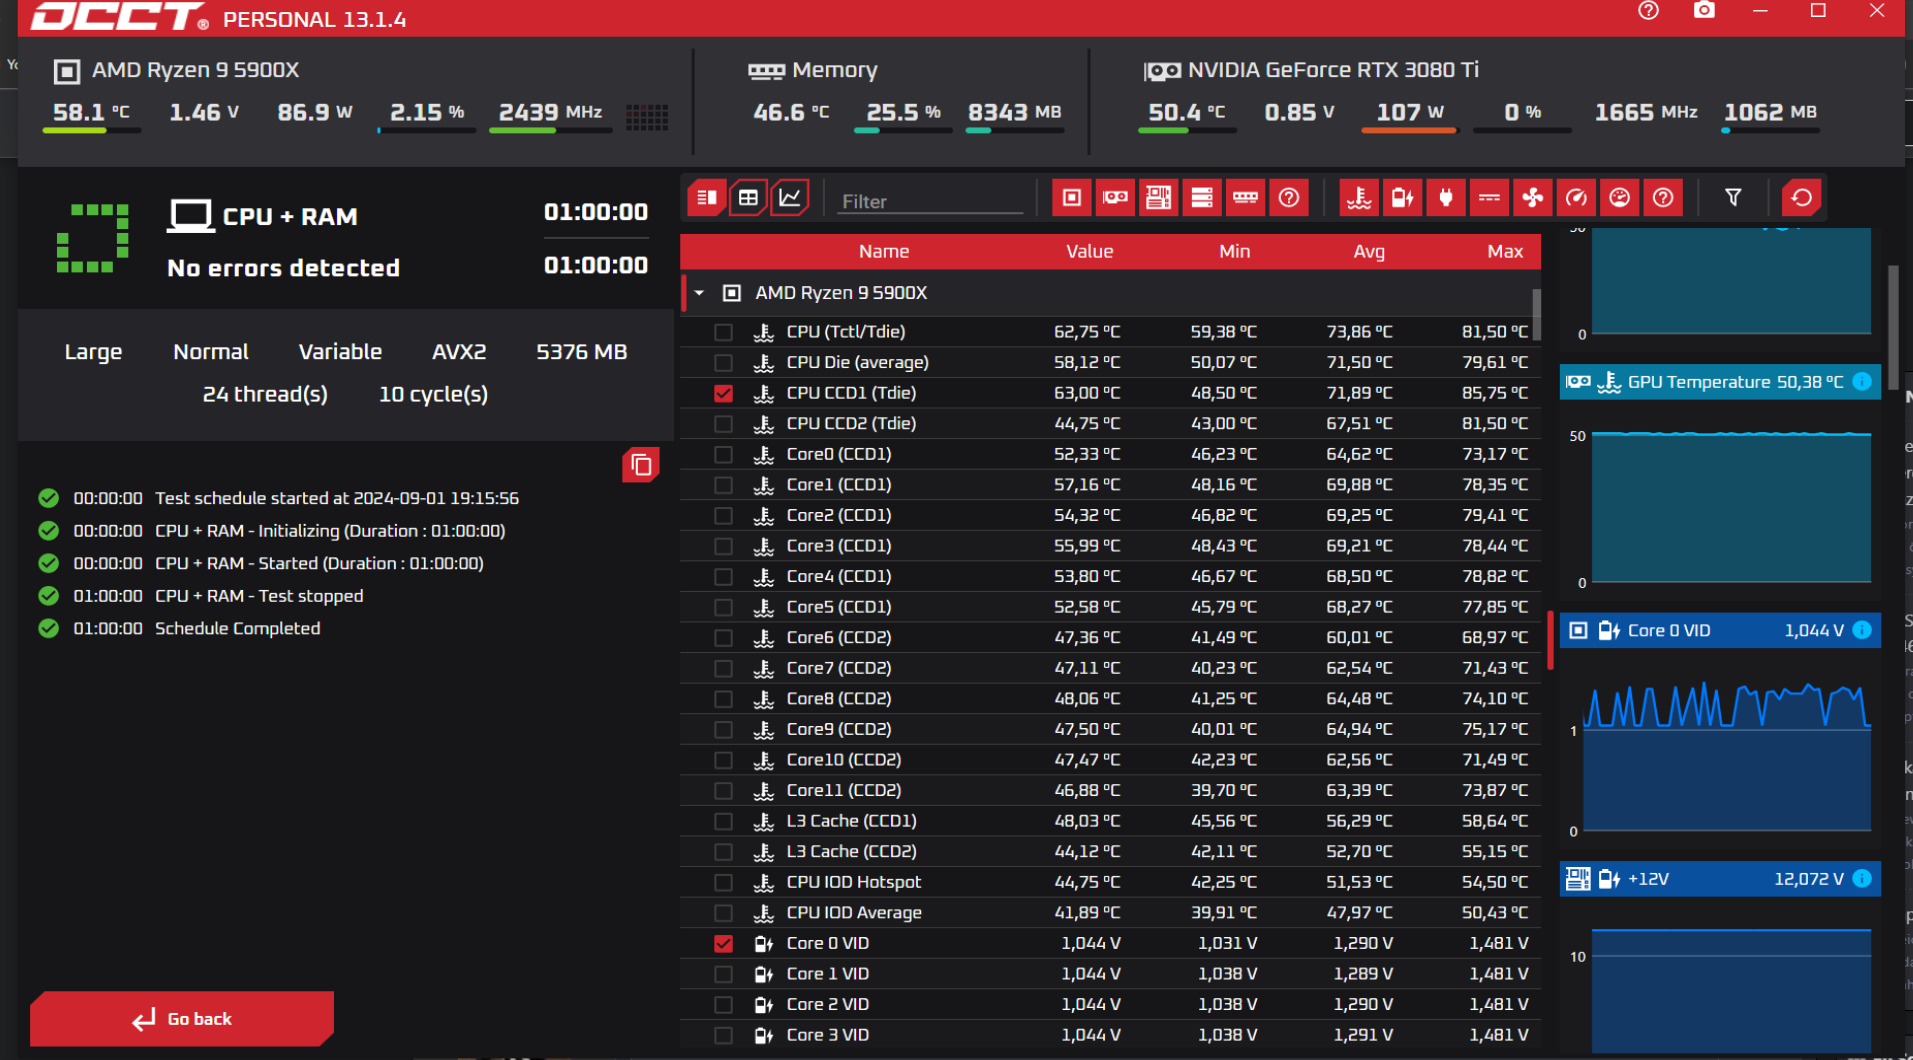This screenshot has height=1060, width=1913.
Task: Show info for the GPU Temperature graph
Action: click(x=1862, y=381)
